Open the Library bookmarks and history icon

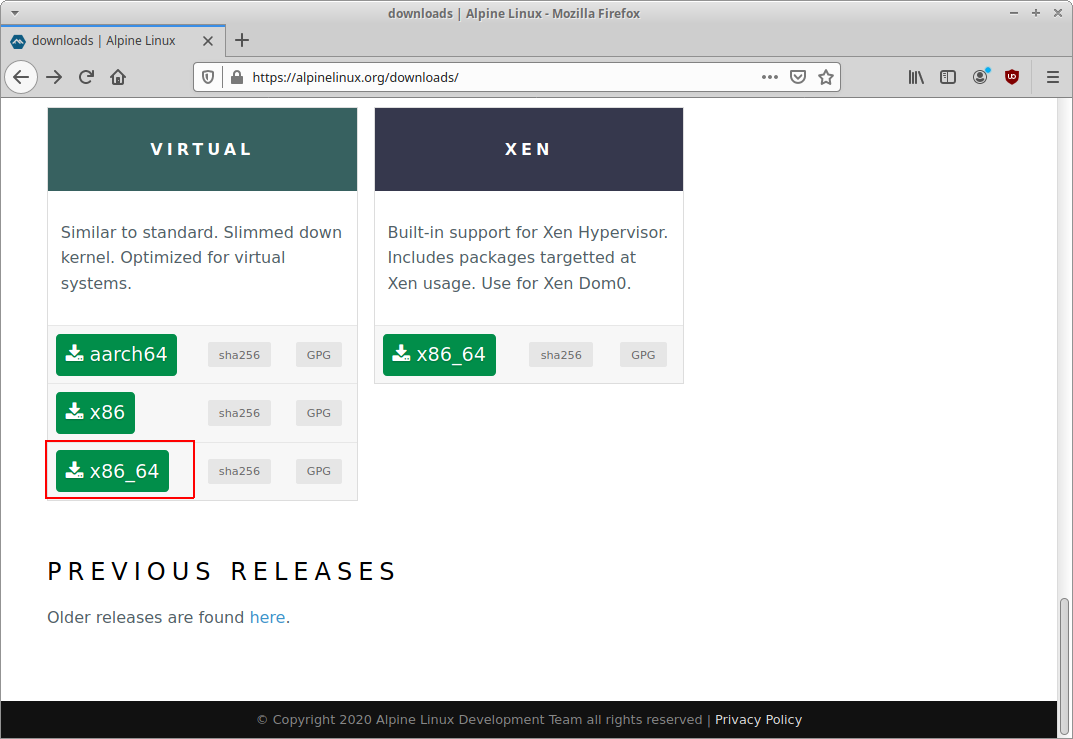(916, 77)
